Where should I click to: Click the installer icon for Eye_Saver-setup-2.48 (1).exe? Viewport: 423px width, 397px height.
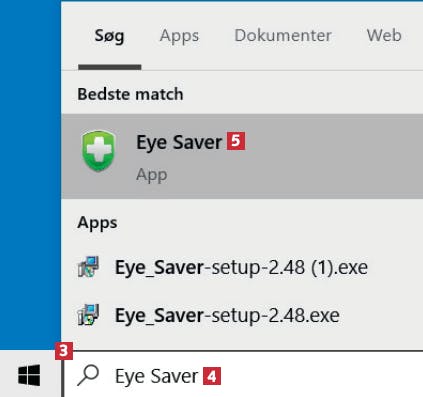[88, 267]
